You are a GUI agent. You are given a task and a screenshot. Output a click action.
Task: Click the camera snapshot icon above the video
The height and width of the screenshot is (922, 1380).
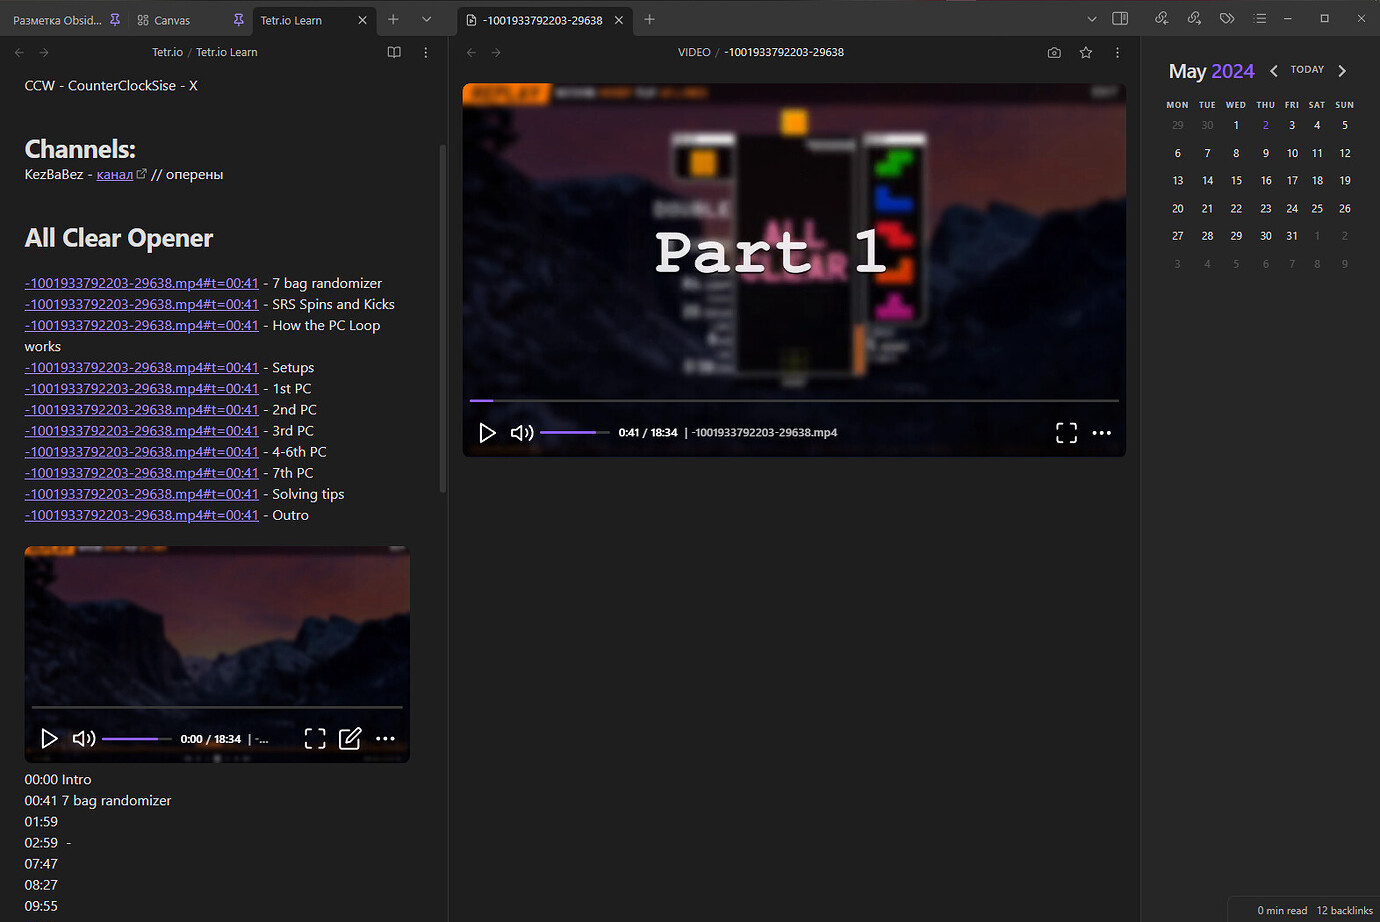pyautogui.click(x=1054, y=53)
